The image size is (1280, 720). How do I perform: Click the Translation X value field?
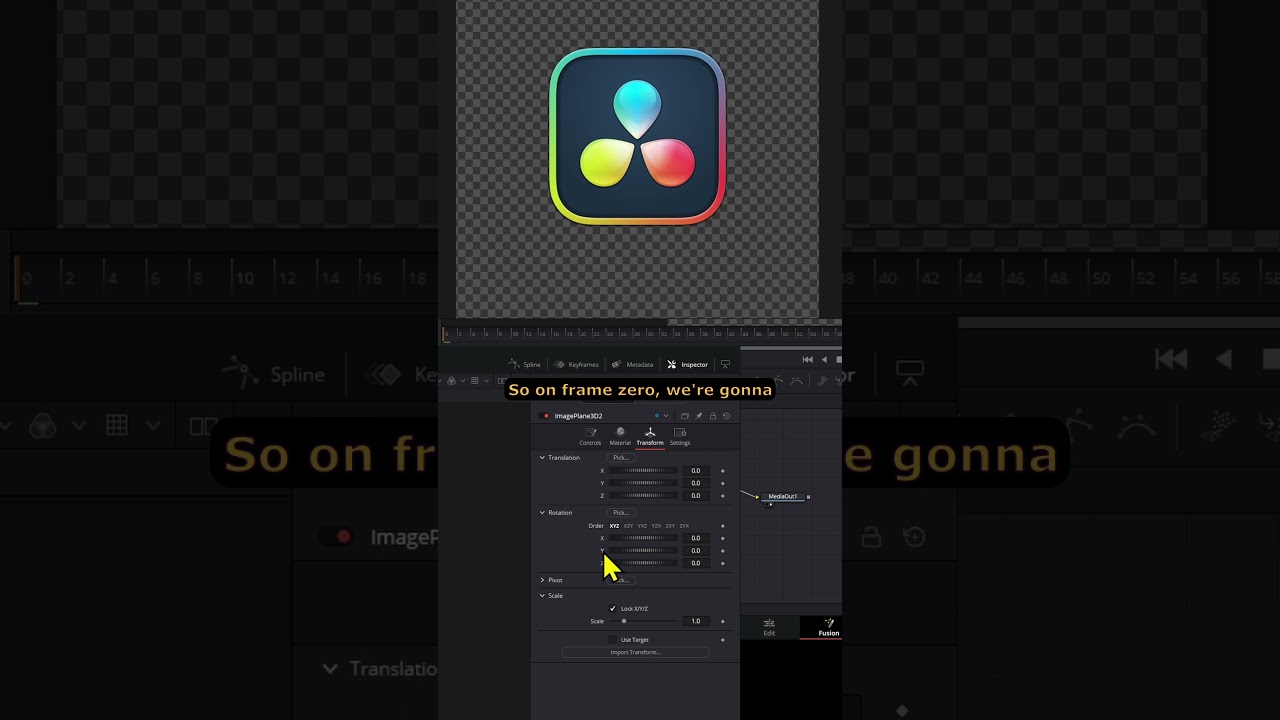696,470
